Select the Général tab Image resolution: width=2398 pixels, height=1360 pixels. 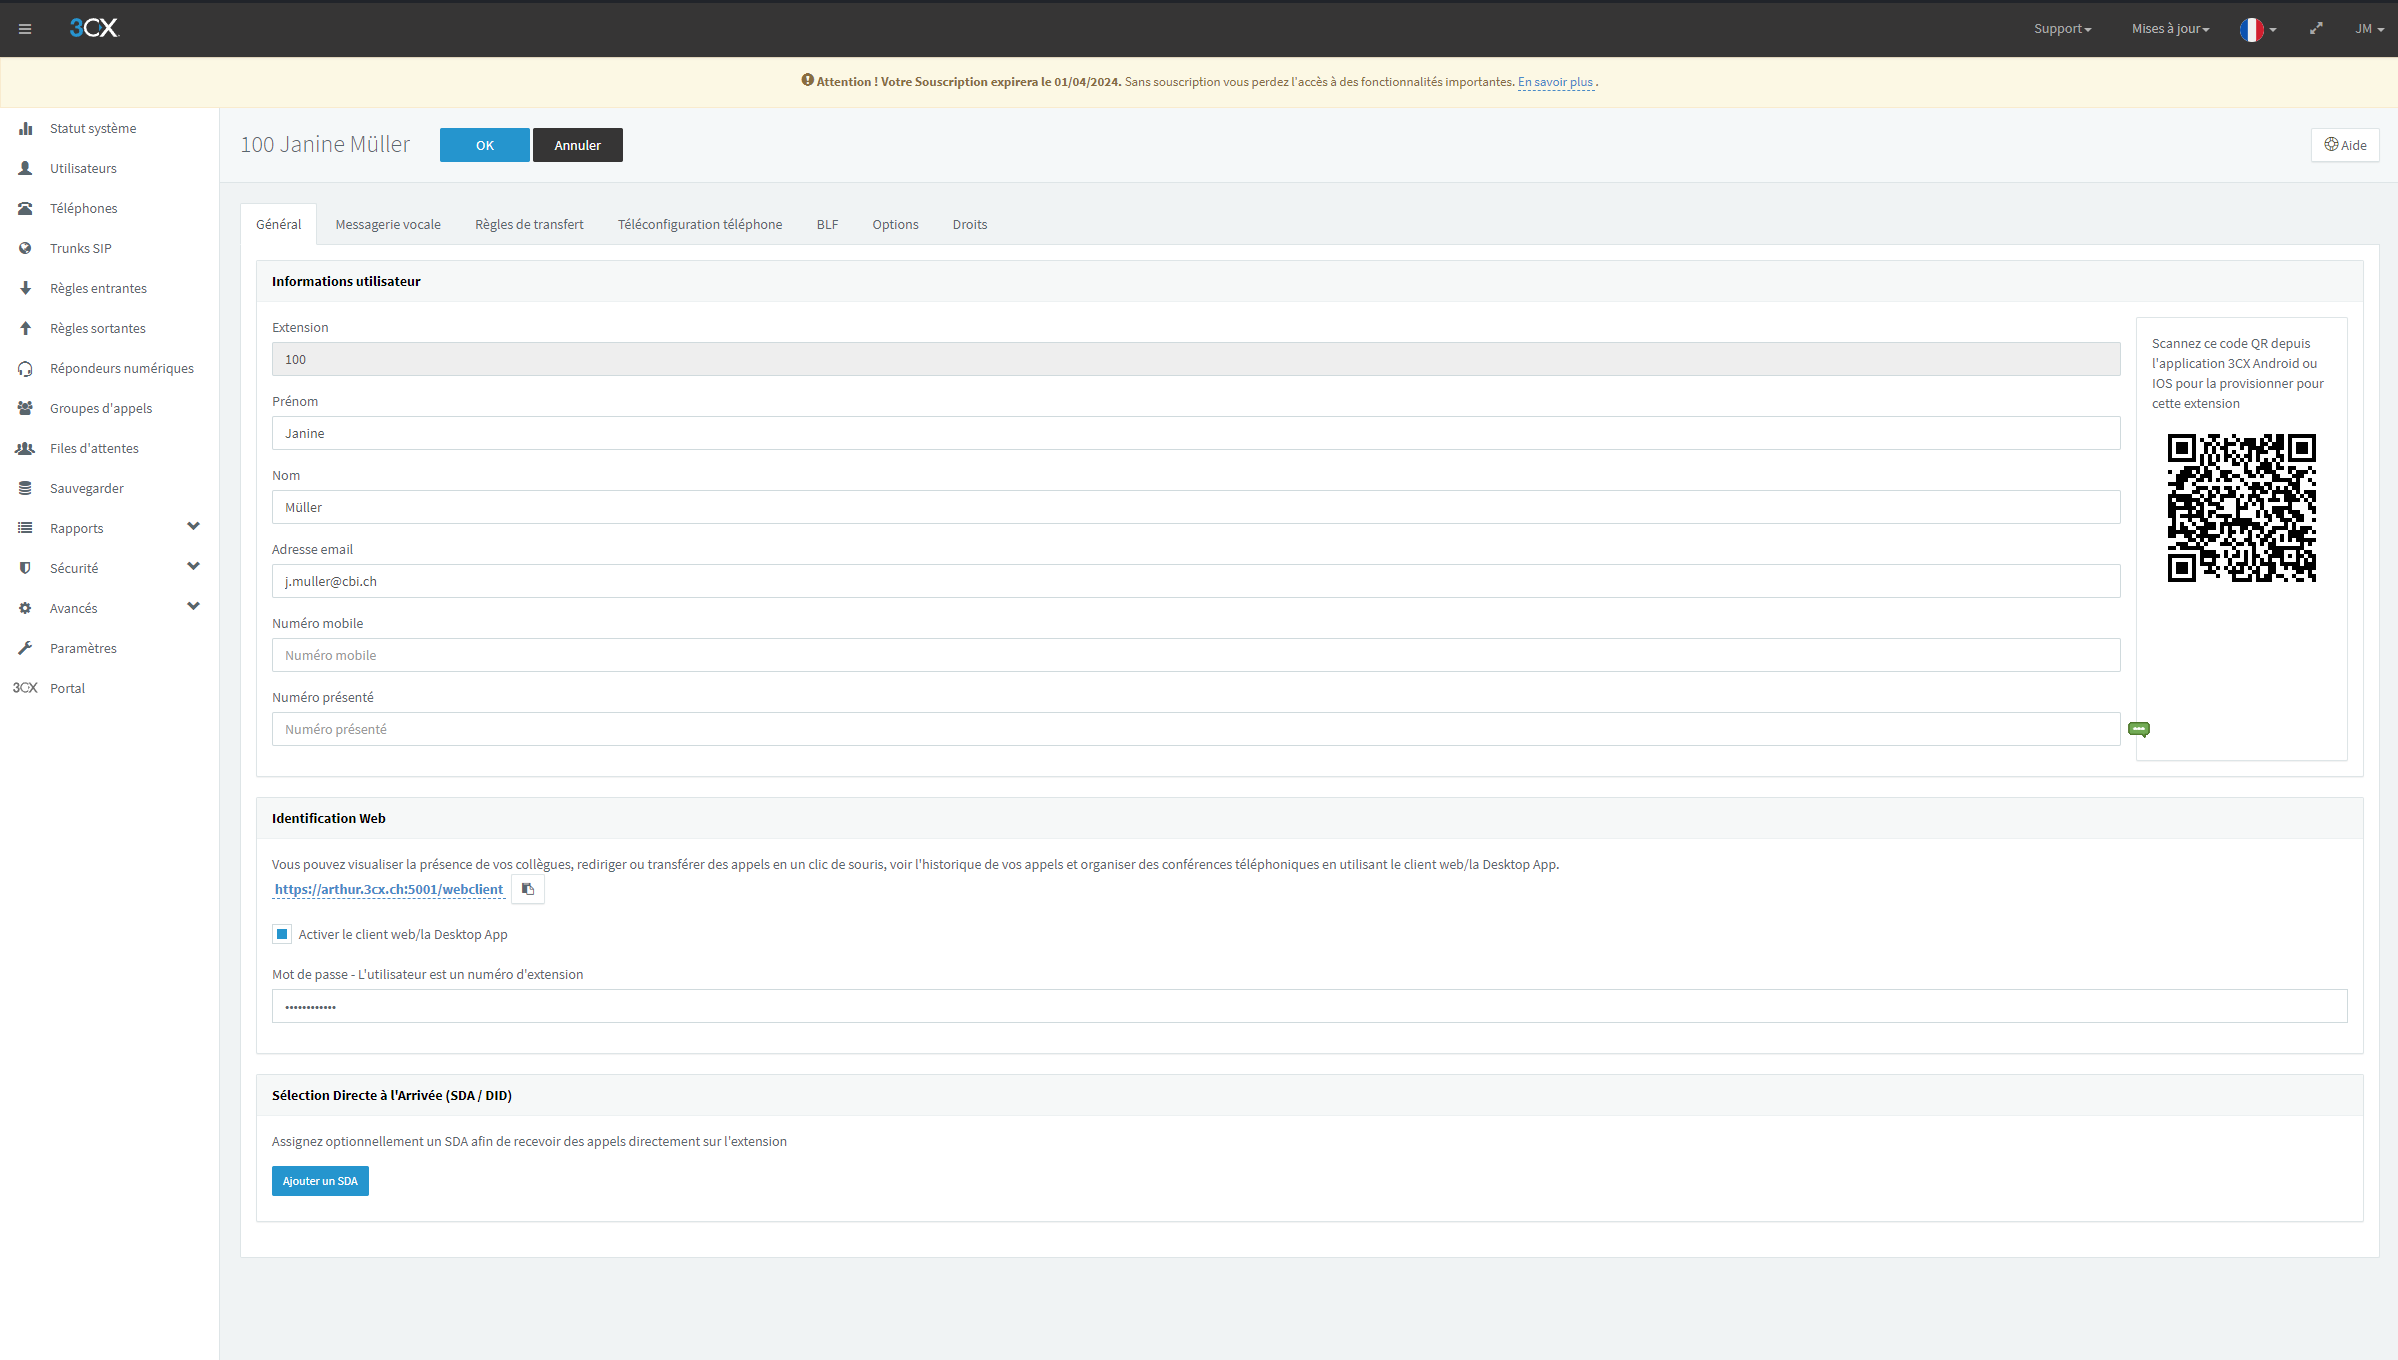pos(278,224)
